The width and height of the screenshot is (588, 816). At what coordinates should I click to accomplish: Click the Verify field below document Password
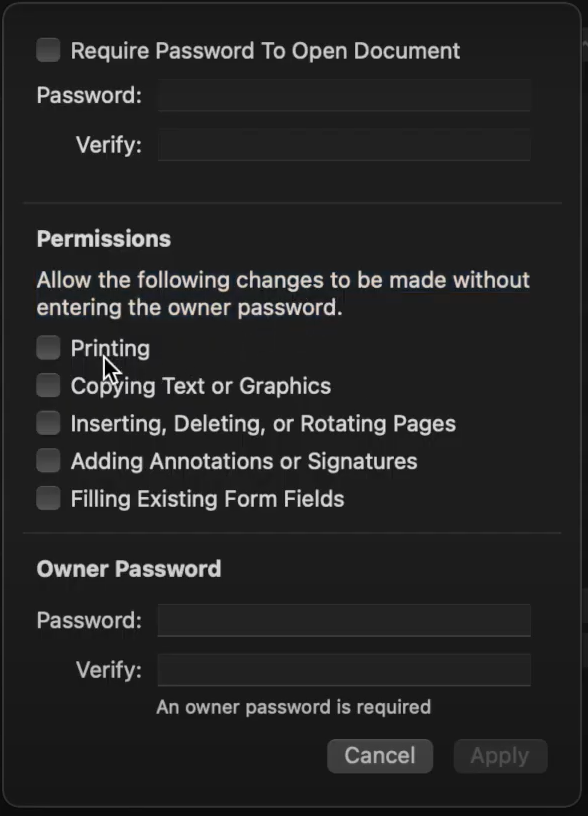tap(344, 145)
